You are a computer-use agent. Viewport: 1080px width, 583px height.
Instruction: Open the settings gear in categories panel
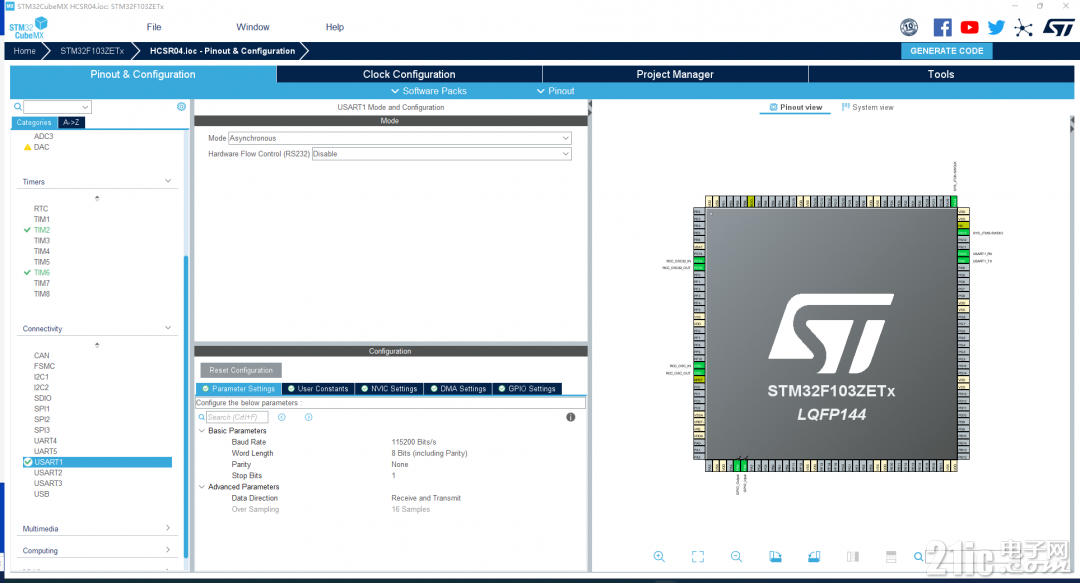(x=181, y=107)
